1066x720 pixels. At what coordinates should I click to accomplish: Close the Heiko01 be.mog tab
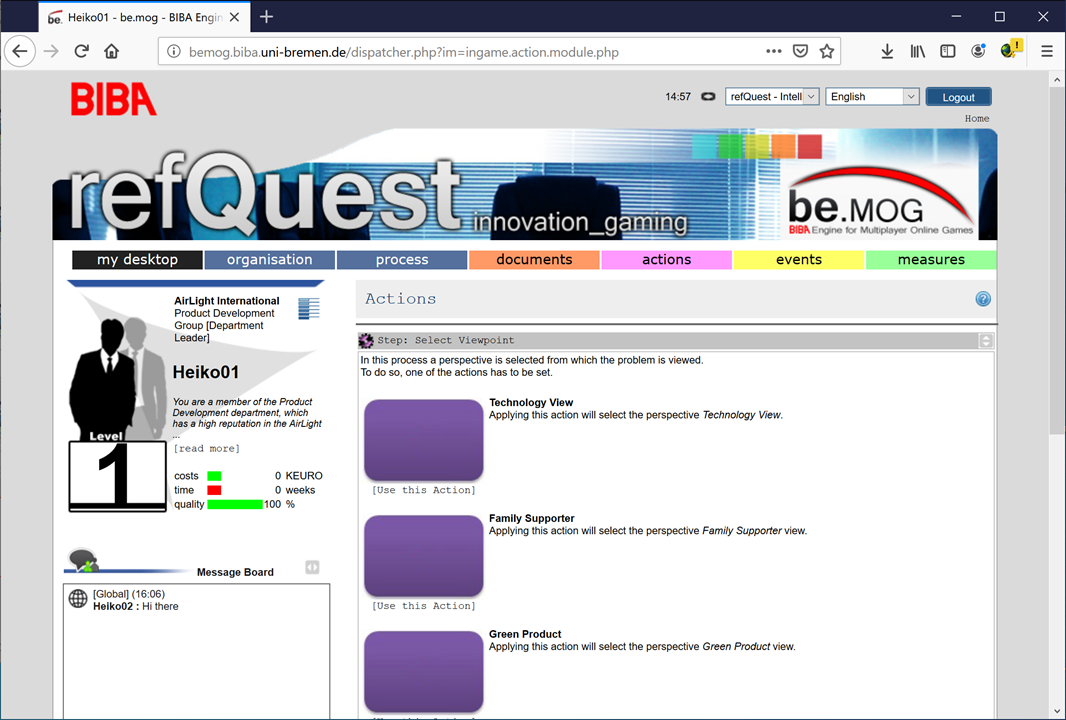pos(235,17)
